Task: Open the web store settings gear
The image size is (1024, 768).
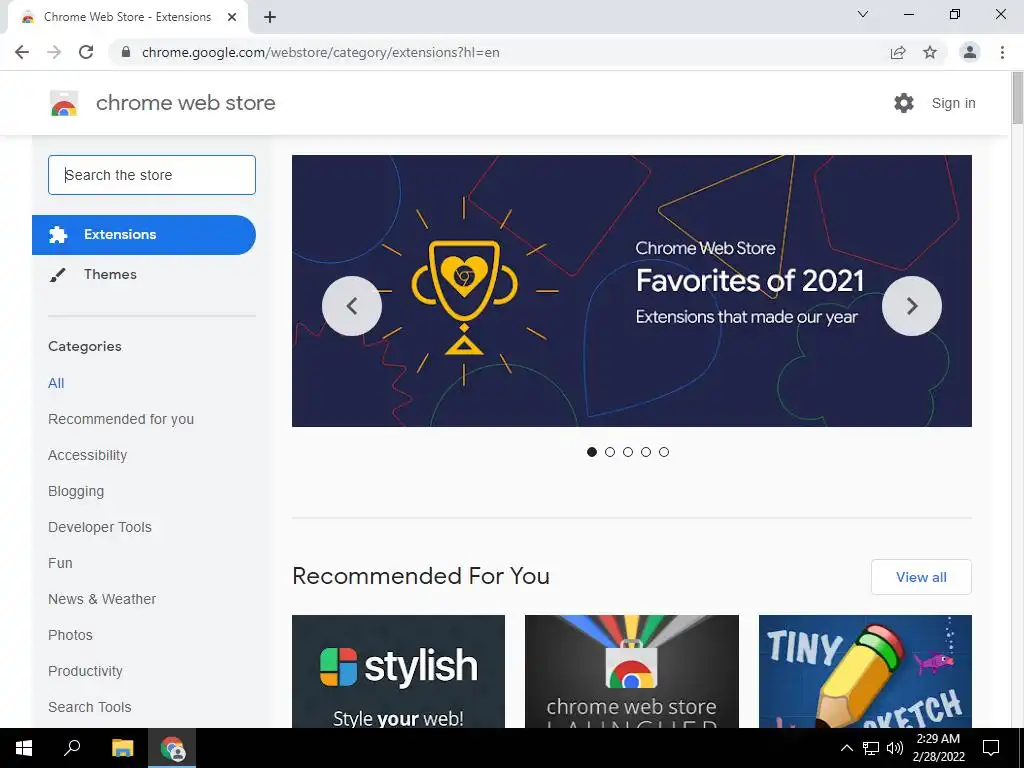Action: coord(904,103)
